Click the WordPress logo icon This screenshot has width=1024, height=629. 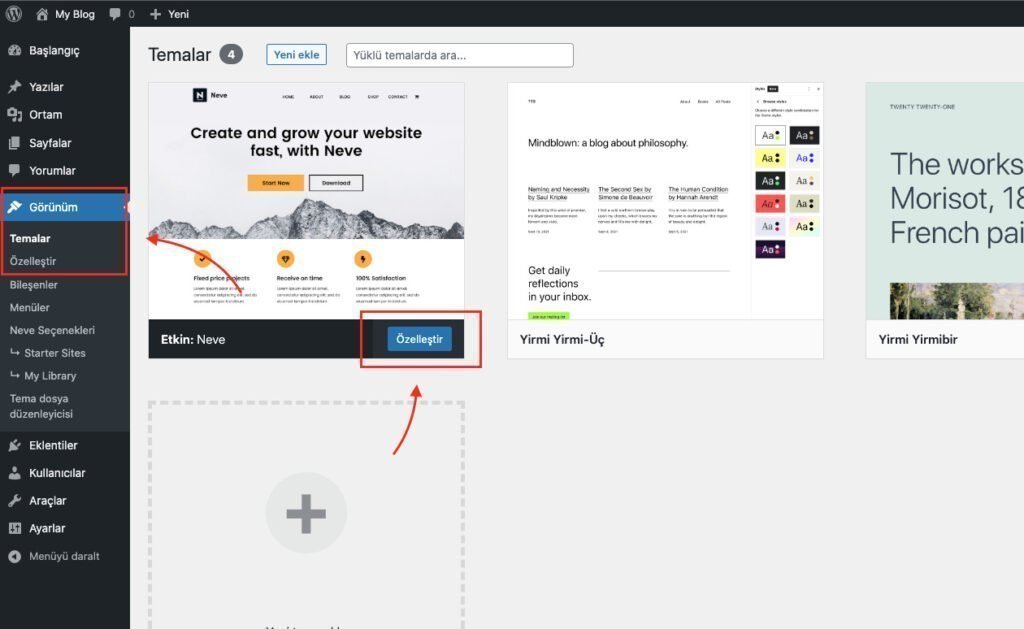pos(14,14)
